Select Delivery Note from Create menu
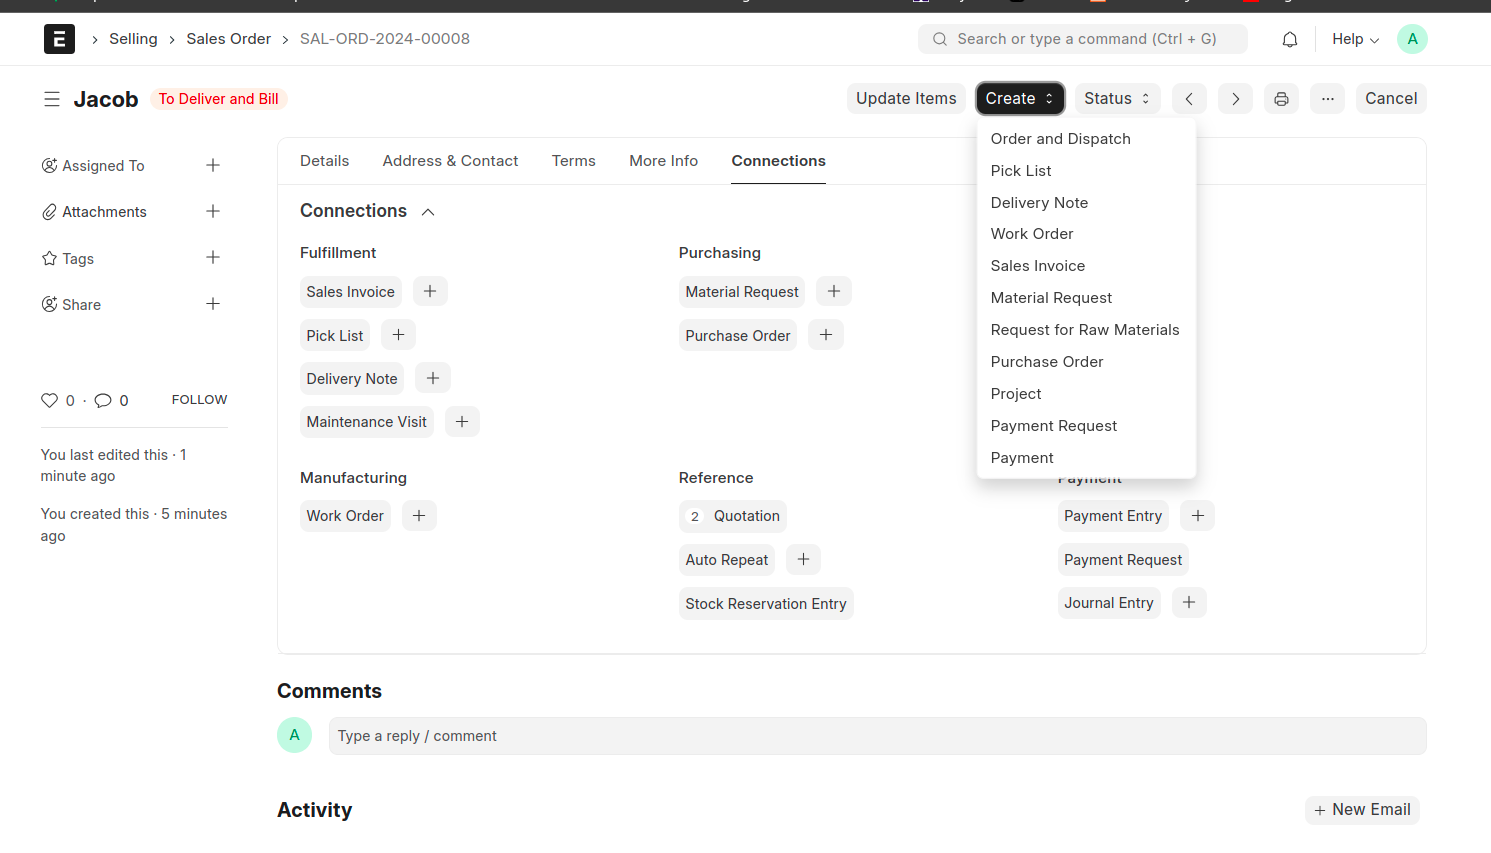Screen dimensions: 1491x853 tap(1039, 202)
